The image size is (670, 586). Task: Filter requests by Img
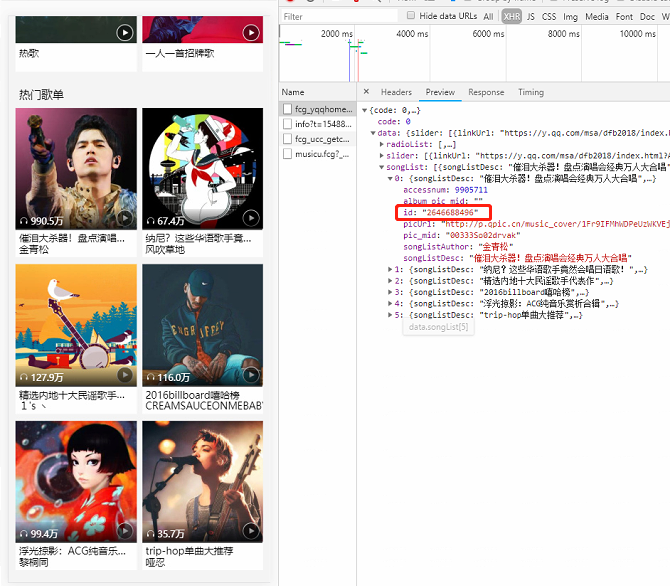(x=570, y=16)
